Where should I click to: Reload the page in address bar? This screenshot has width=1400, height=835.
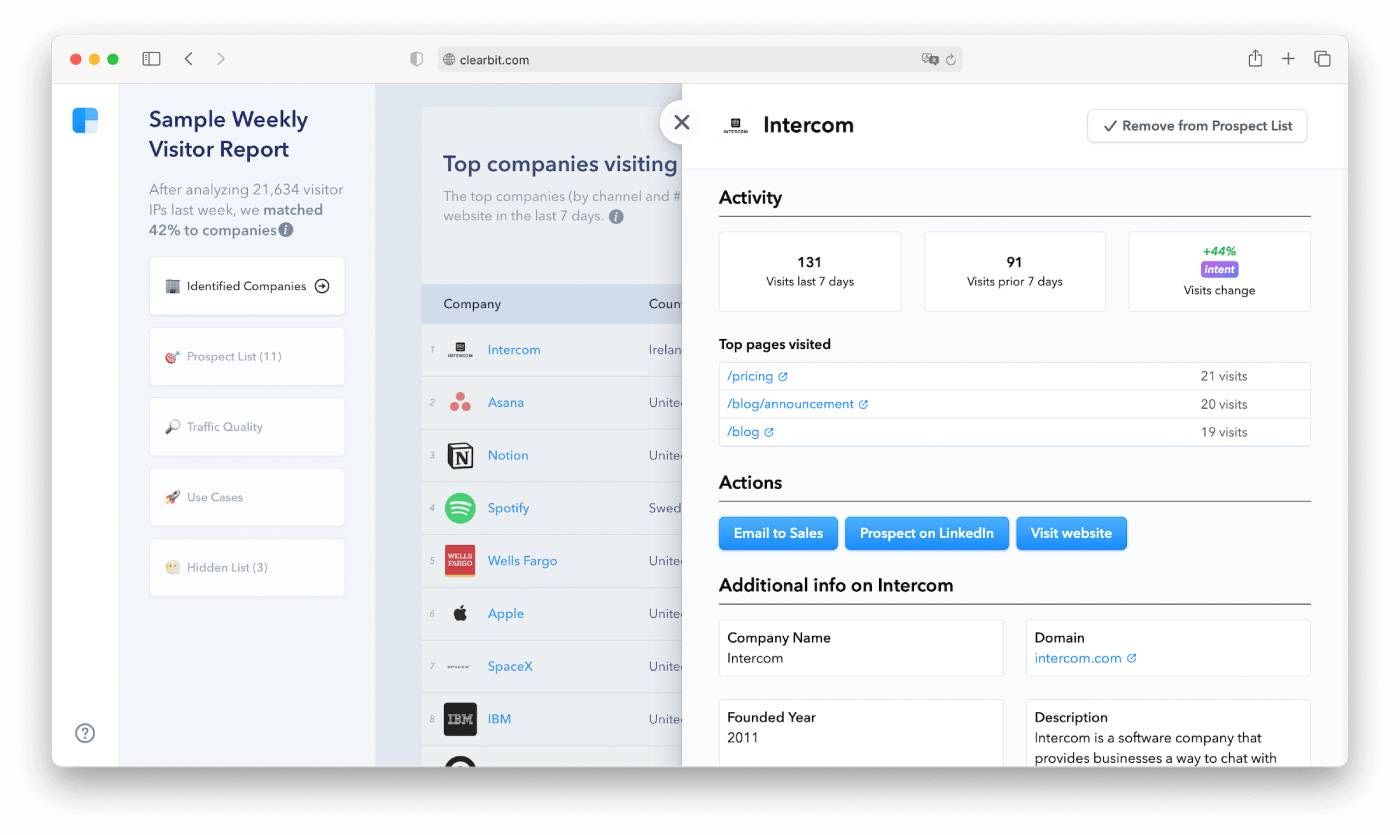pyautogui.click(x=950, y=60)
